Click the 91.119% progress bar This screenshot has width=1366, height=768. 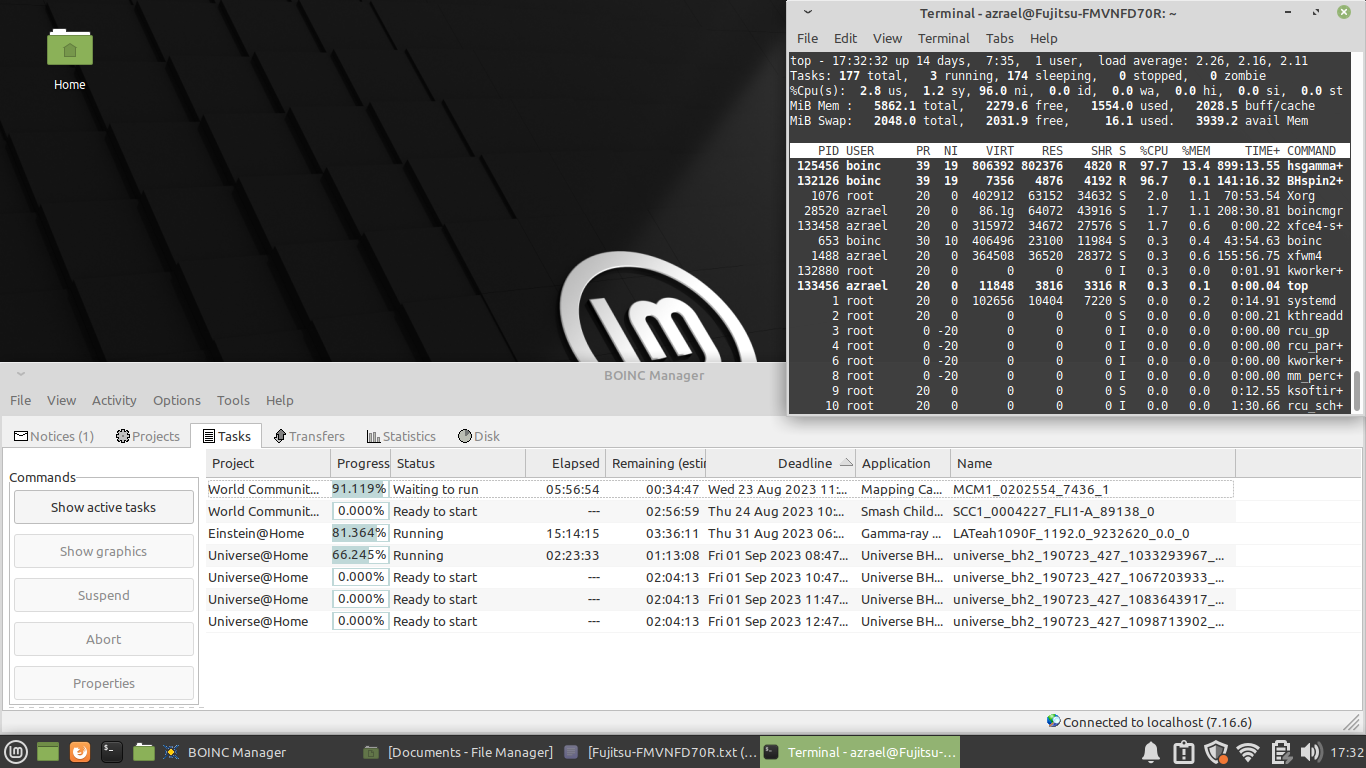click(x=360, y=489)
